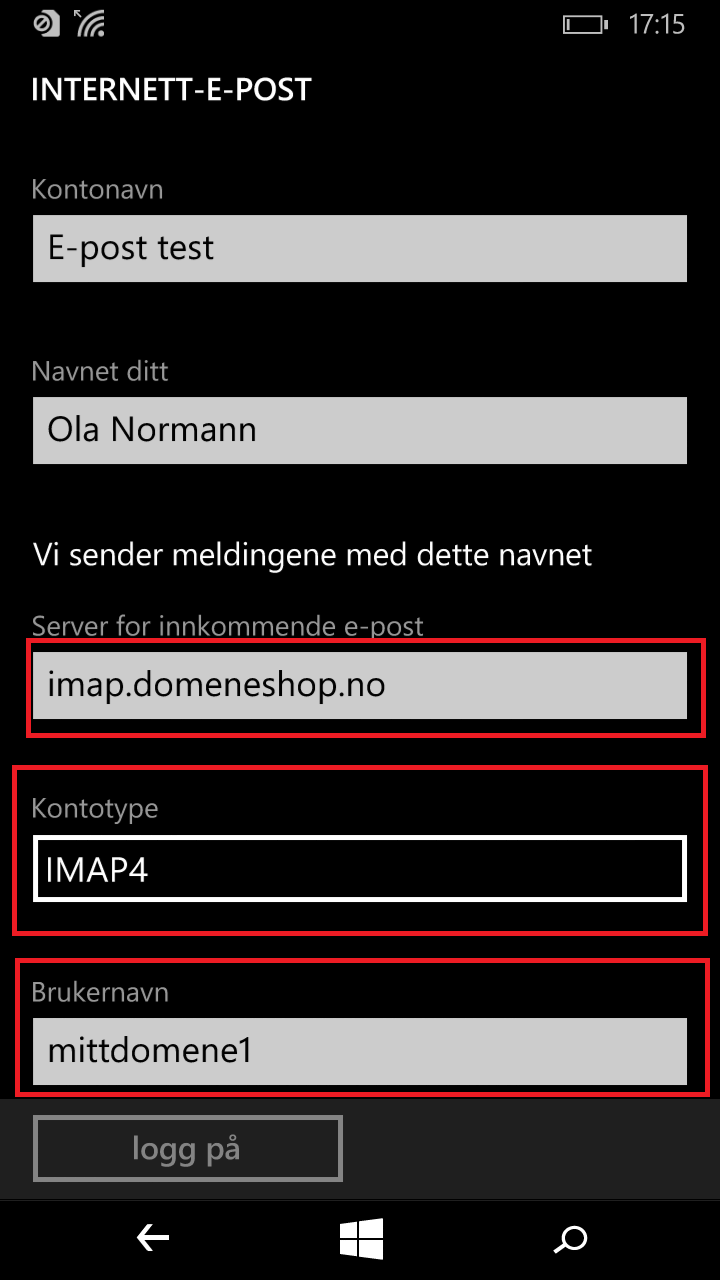The width and height of the screenshot is (720, 1280).
Task: Tap the Navnet ditt label
Action: click(x=100, y=371)
